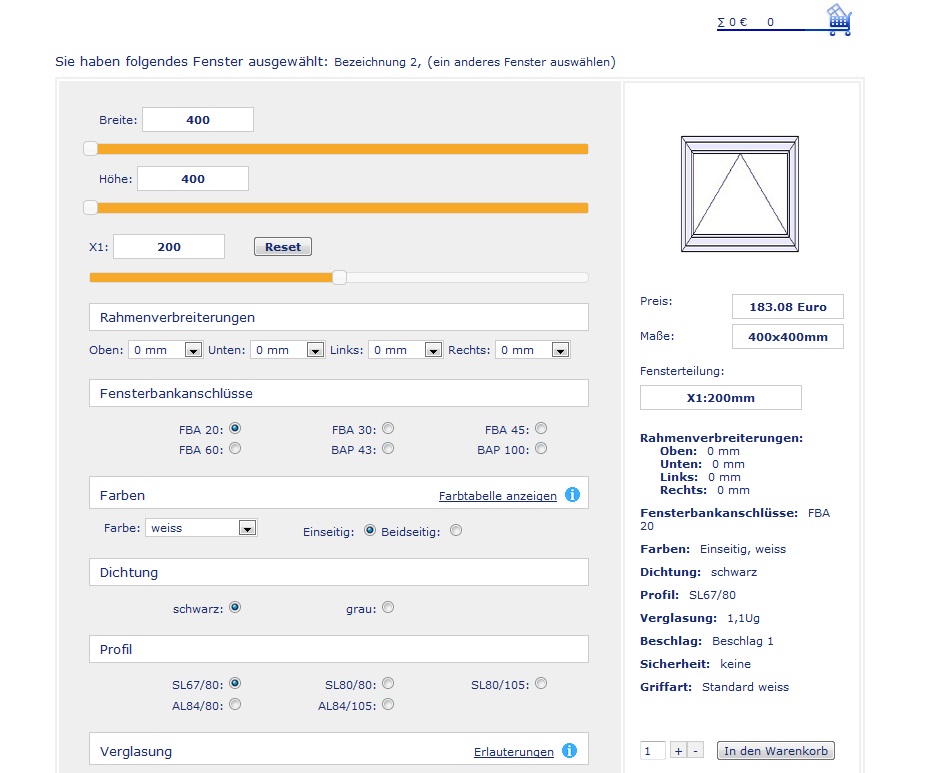Select FBA 30 radio button
Screen dimensions: 925x773
(x=388, y=428)
